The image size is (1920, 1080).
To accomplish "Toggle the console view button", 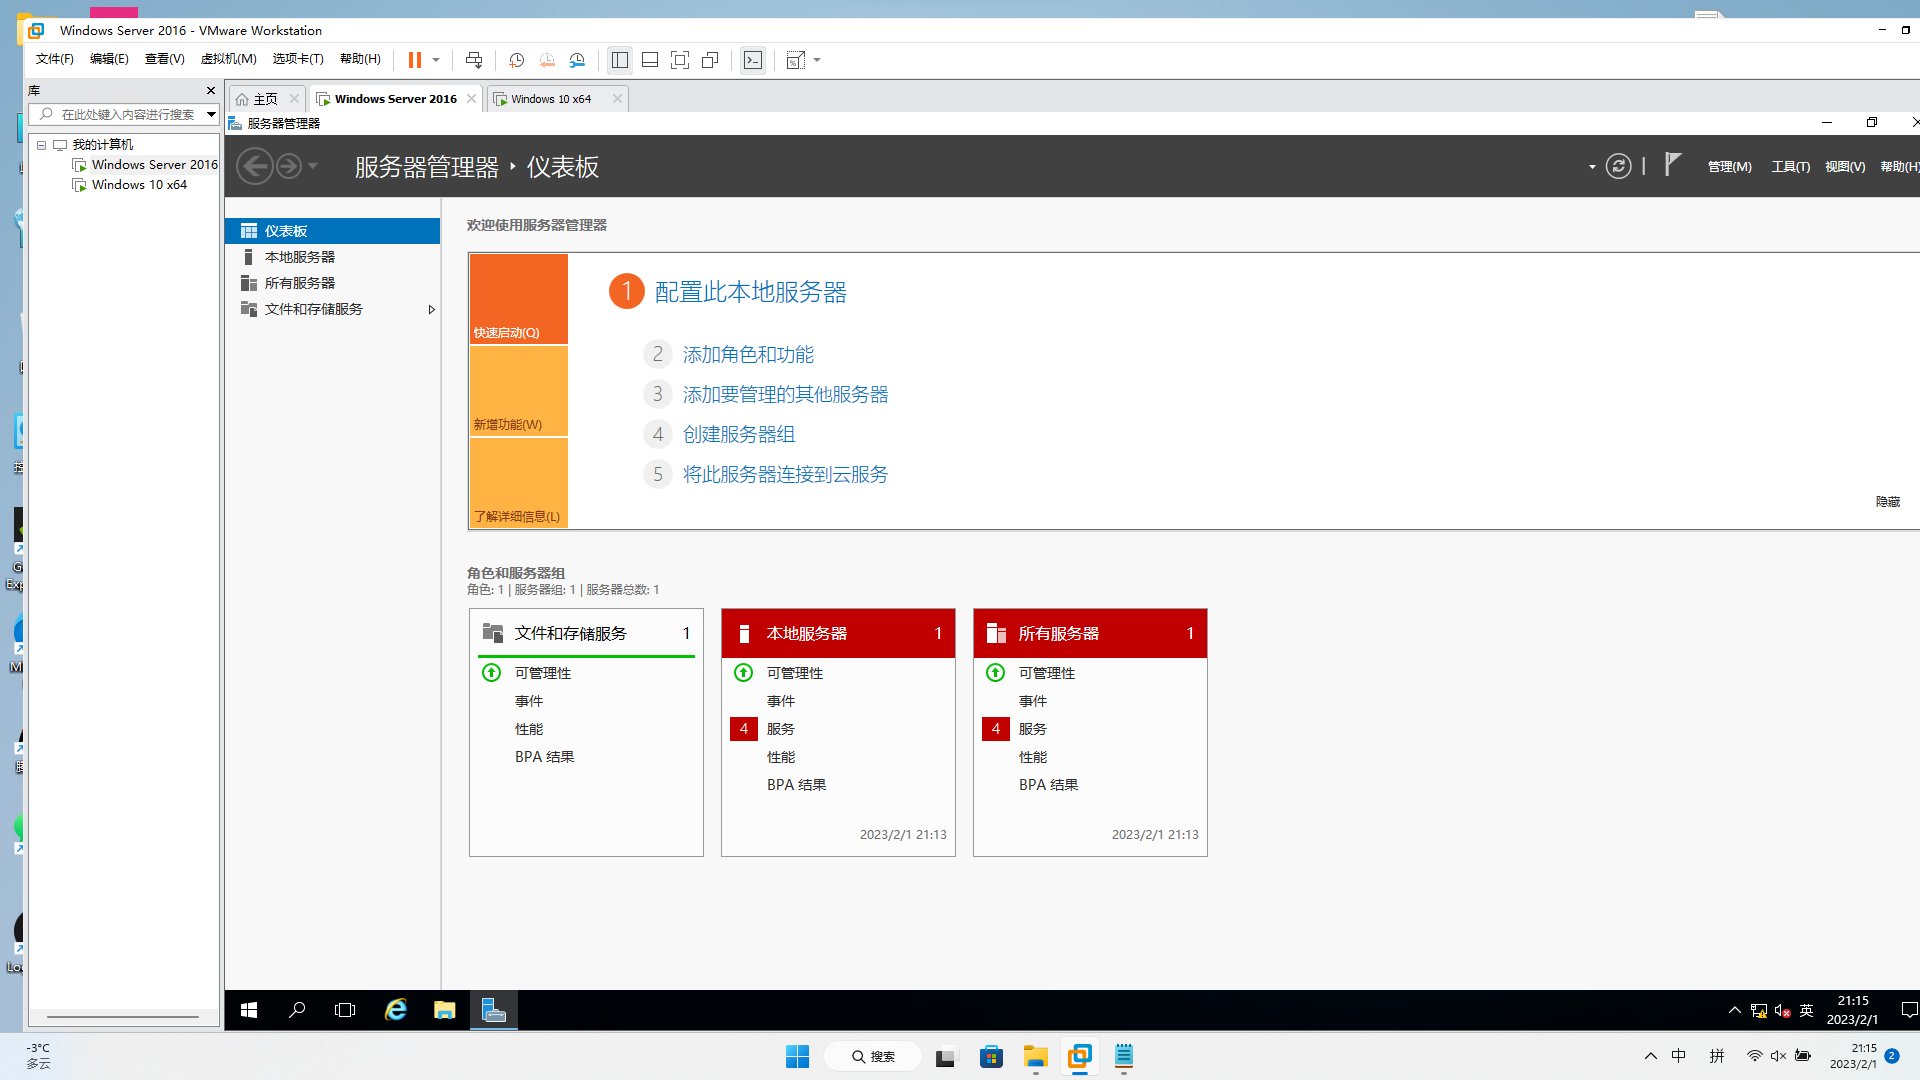I will 753,60.
